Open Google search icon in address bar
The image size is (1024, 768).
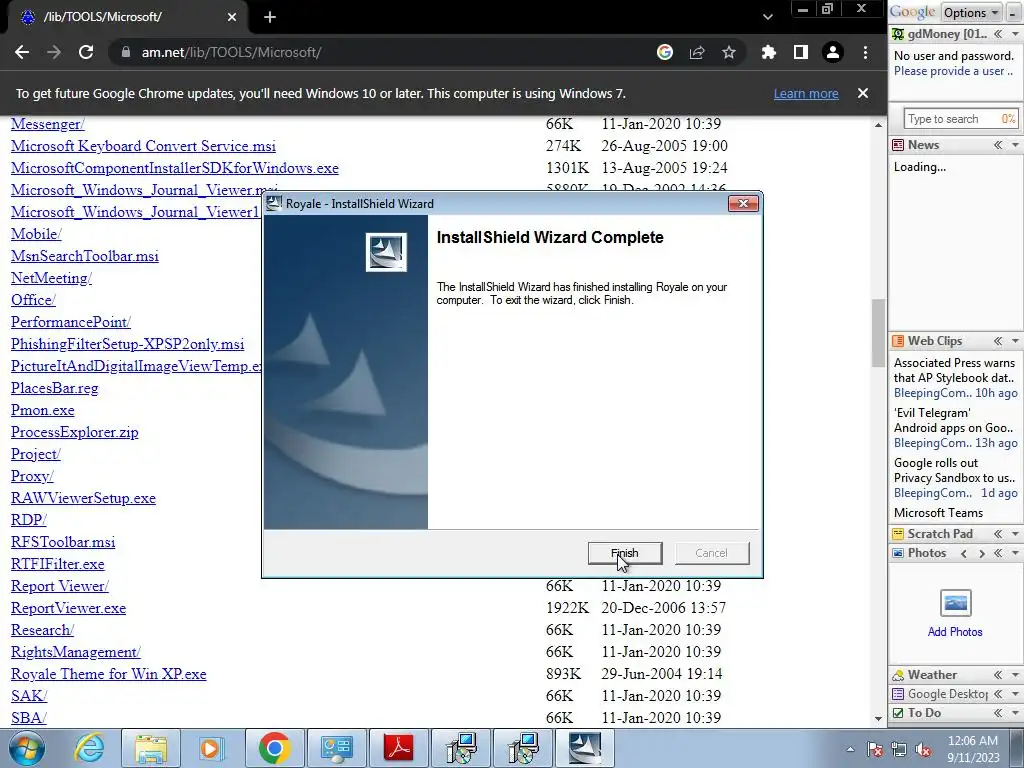[x=665, y=52]
